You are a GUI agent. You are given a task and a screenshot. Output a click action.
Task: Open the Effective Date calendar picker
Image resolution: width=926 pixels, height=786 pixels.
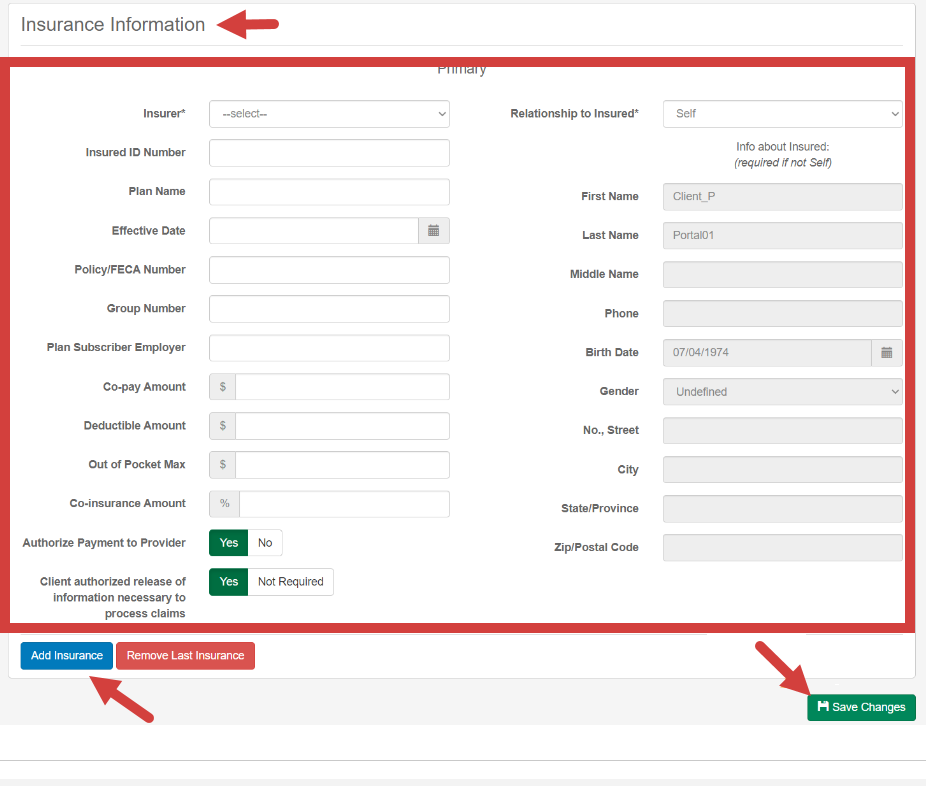click(434, 230)
